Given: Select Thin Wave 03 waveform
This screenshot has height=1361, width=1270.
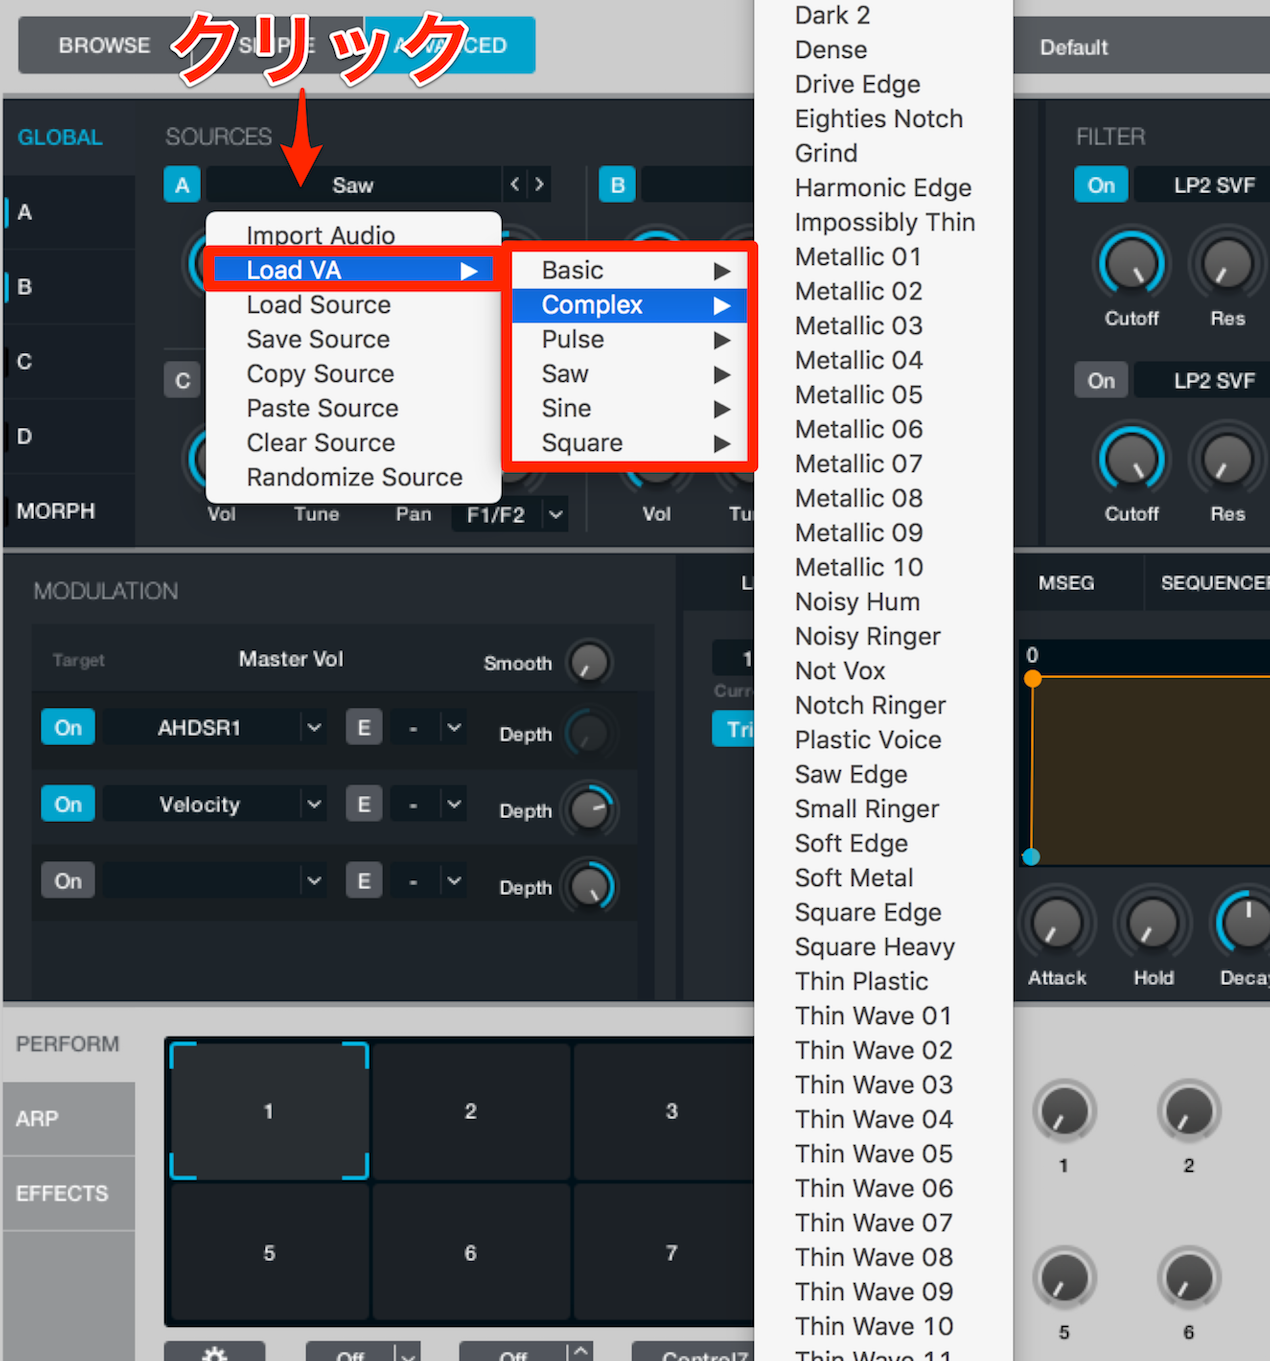Looking at the screenshot, I should coord(873,1085).
